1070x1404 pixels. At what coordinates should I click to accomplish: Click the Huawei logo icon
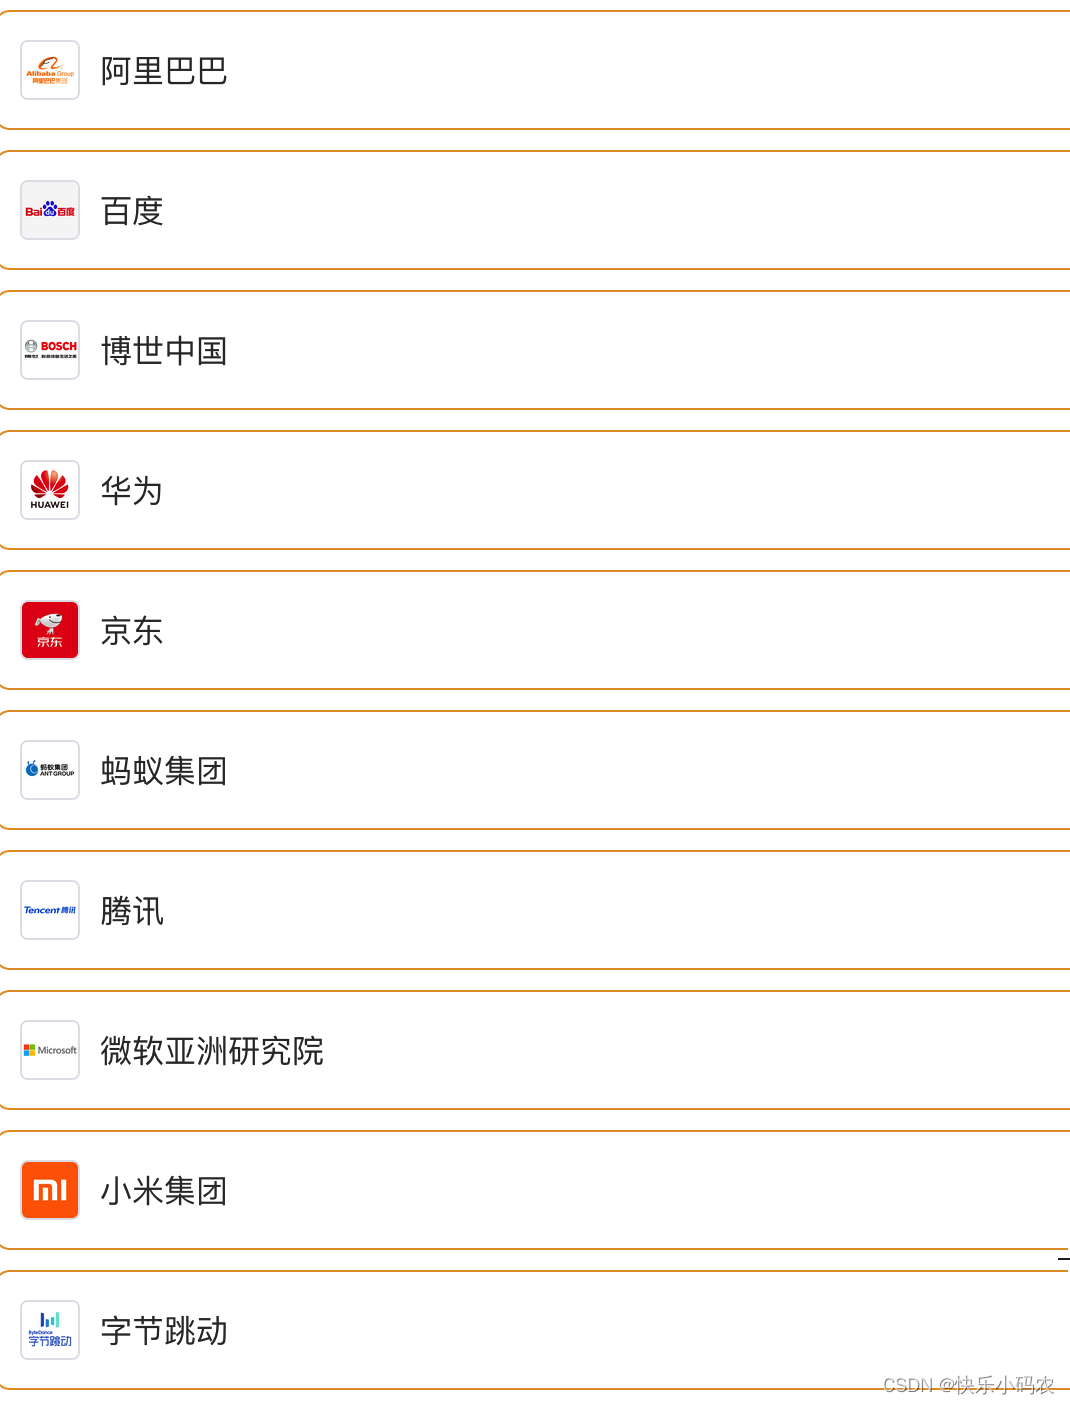pos(50,490)
